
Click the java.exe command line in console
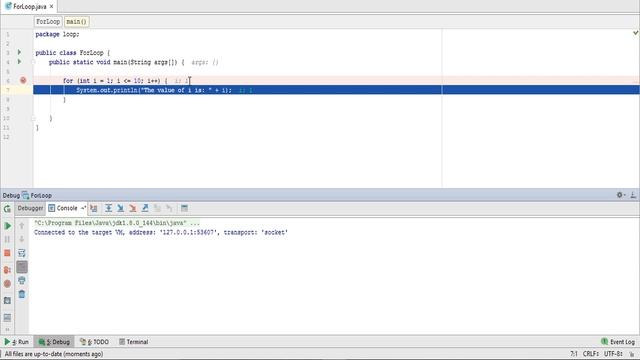(117, 223)
